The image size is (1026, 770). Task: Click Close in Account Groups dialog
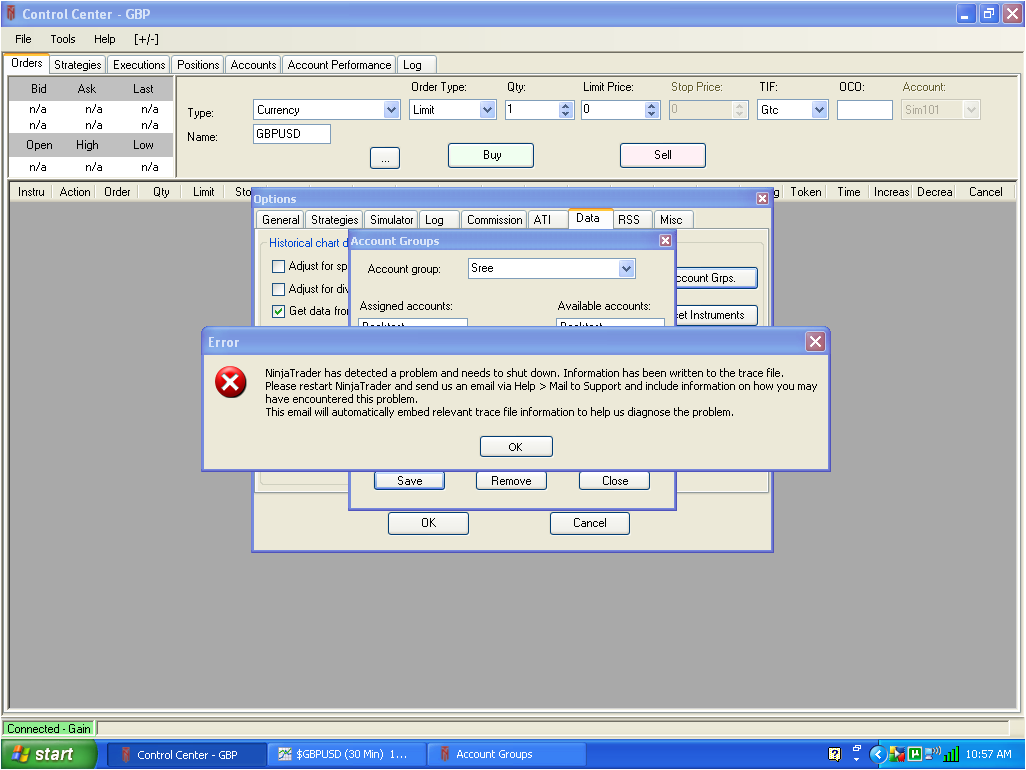pos(615,481)
